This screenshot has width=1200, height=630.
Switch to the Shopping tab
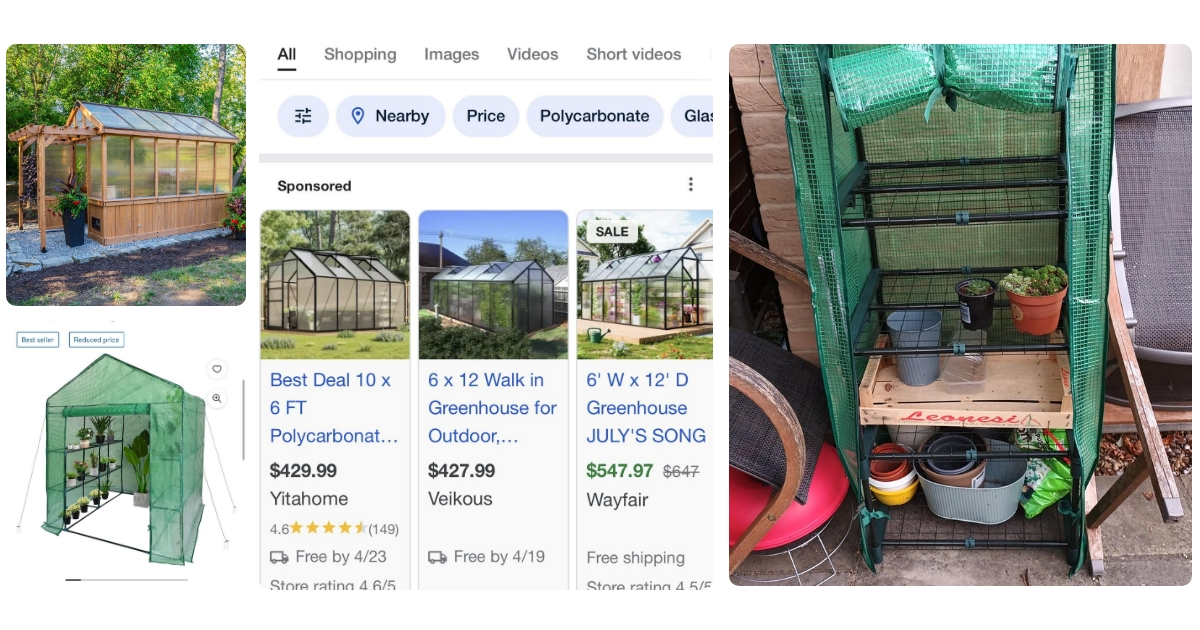pyautogui.click(x=360, y=55)
